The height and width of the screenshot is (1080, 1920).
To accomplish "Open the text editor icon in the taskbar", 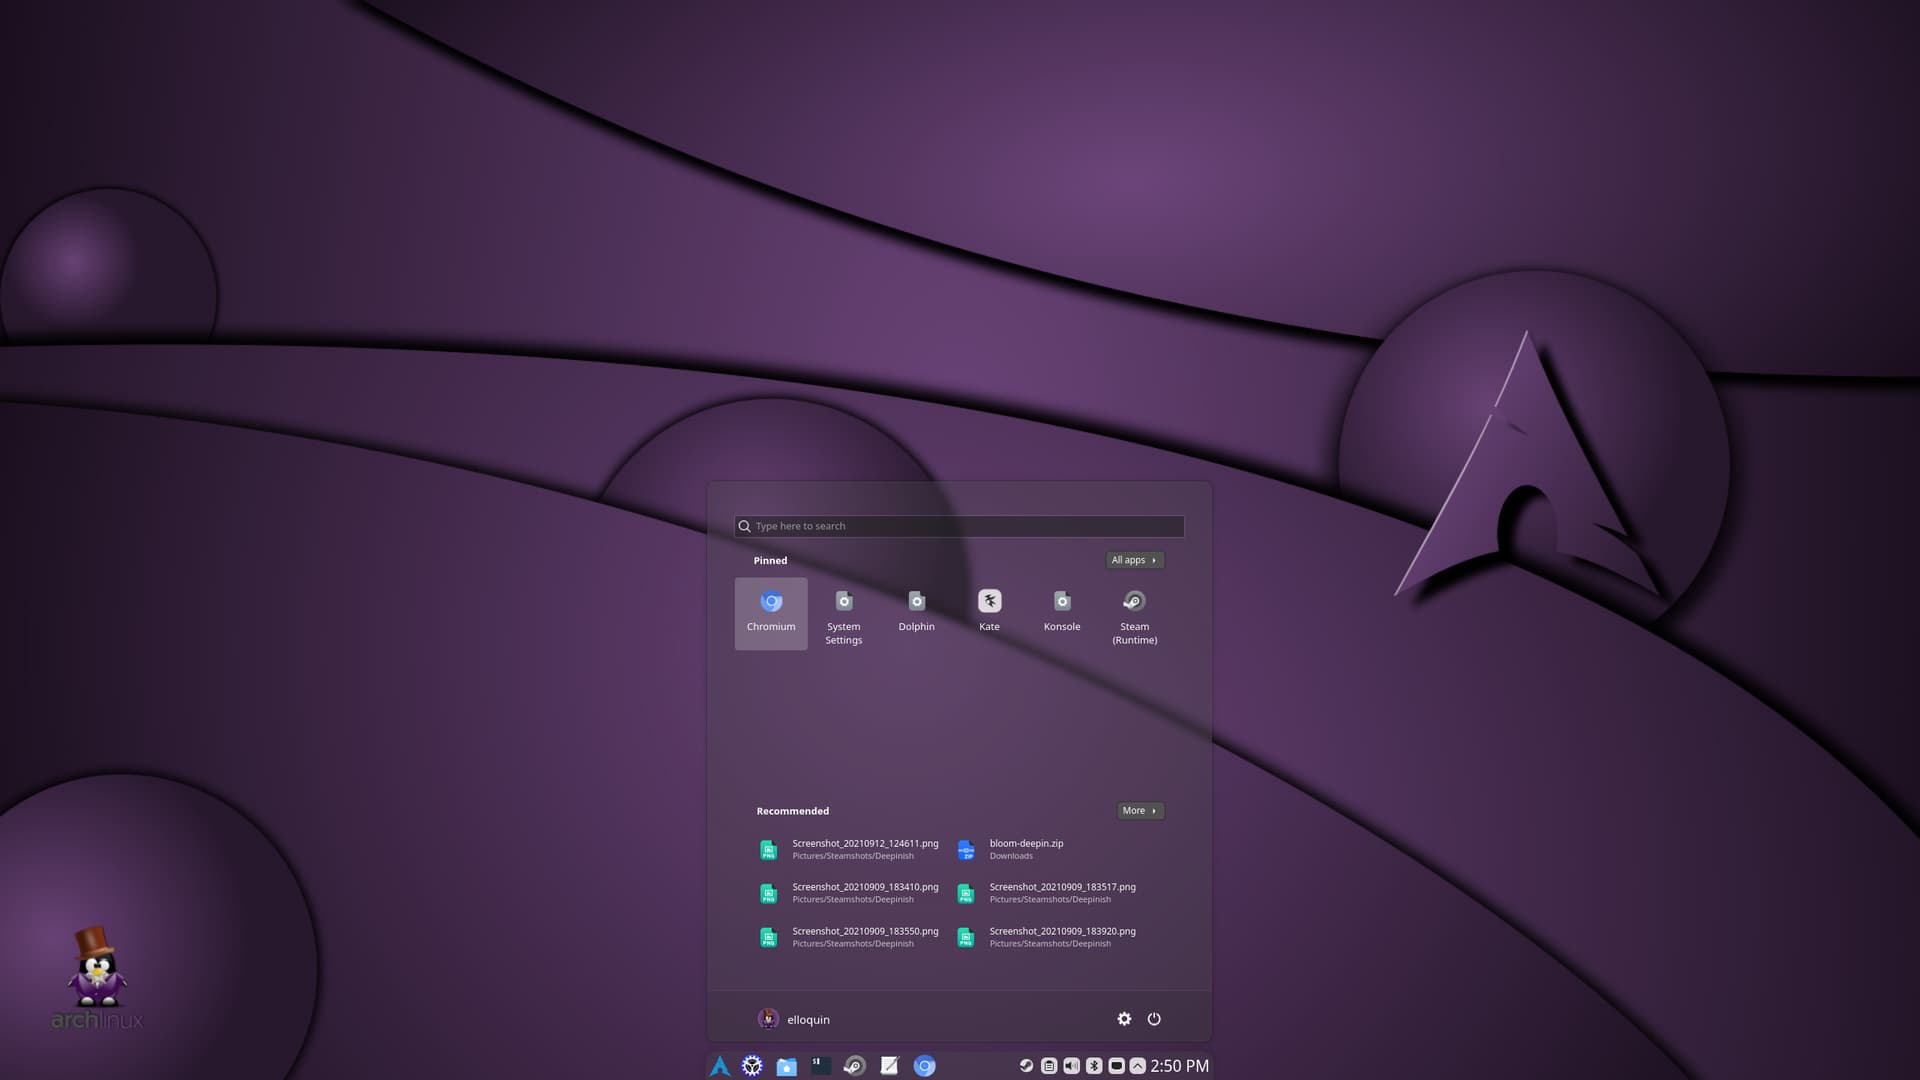I will click(890, 1066).
